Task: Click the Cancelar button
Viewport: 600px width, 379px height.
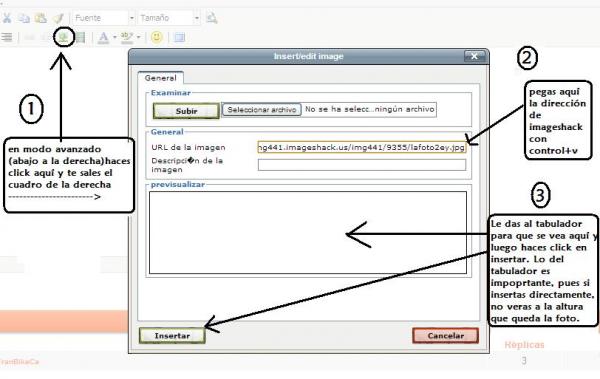Action: [x=445, y=336]
